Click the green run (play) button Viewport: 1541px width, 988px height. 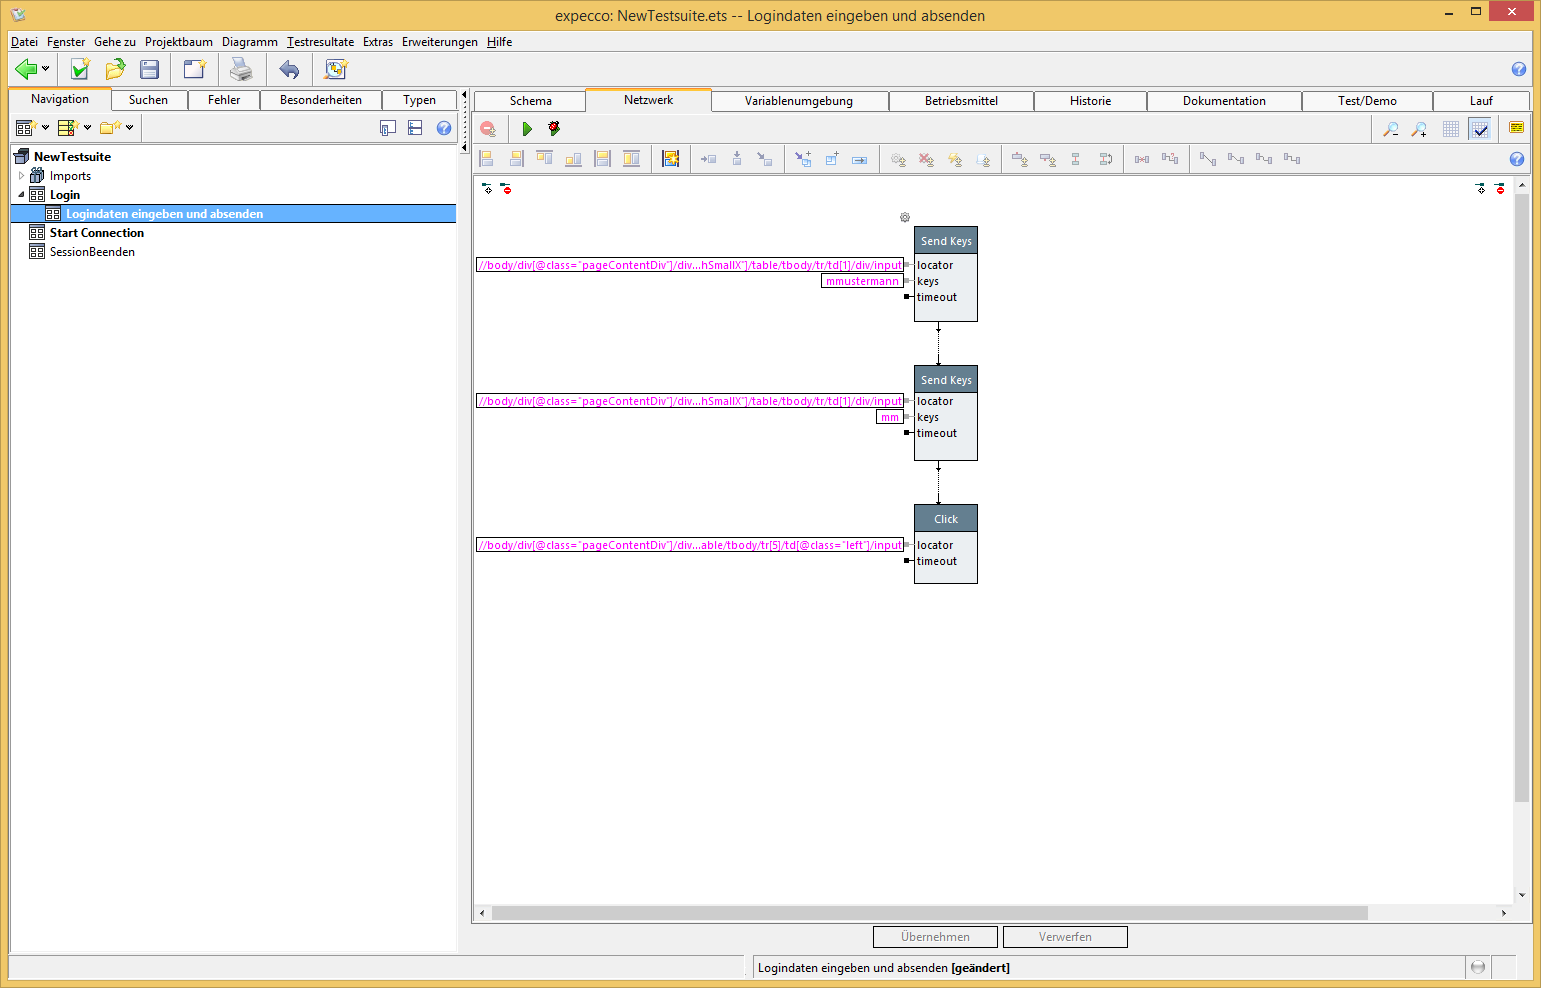527,129
